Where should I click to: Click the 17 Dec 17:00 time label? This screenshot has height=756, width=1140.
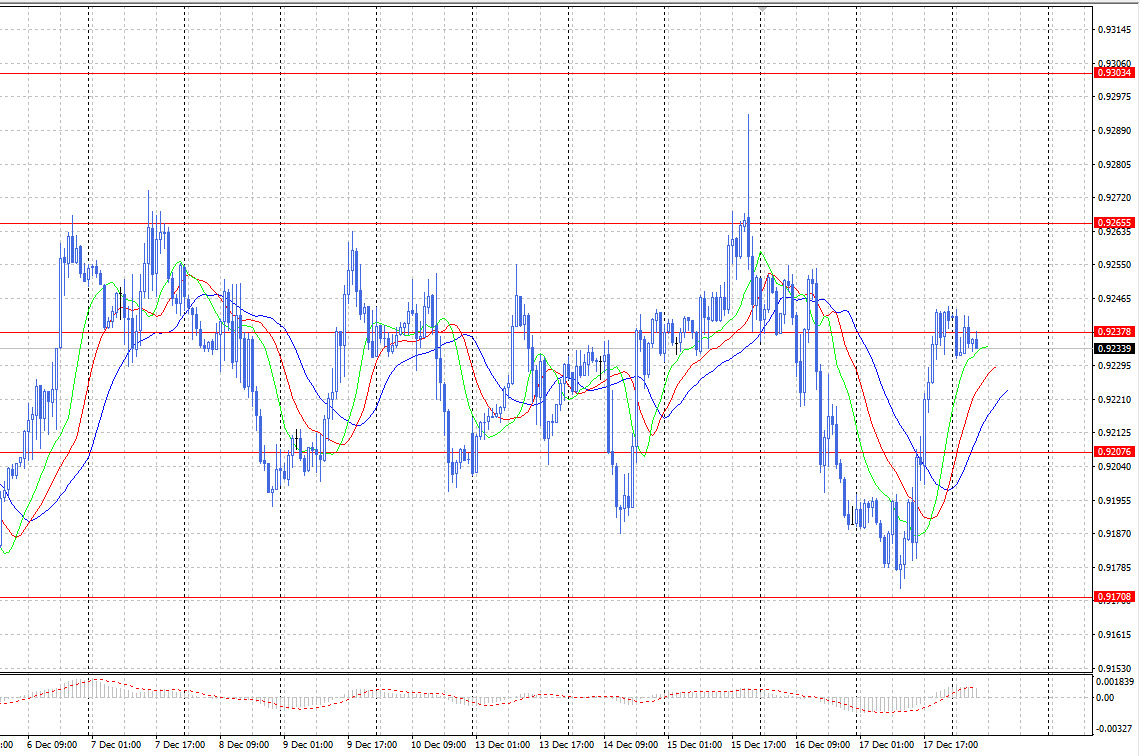coord(950,745)
